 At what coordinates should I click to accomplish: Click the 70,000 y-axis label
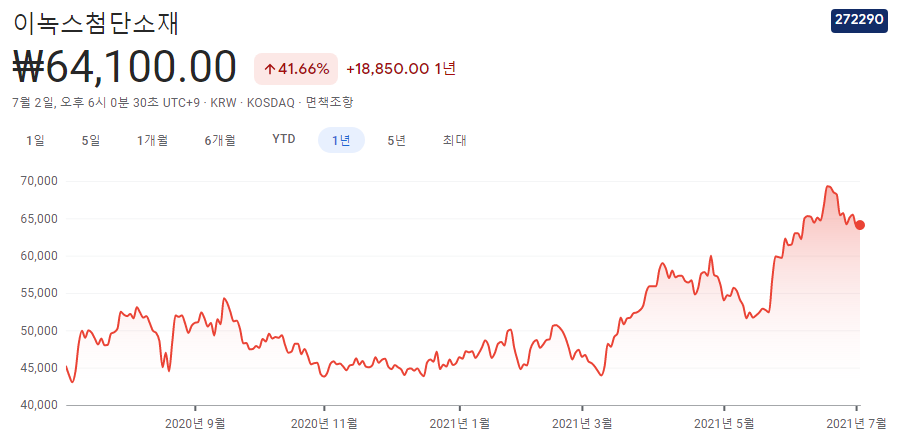point(39,181)
